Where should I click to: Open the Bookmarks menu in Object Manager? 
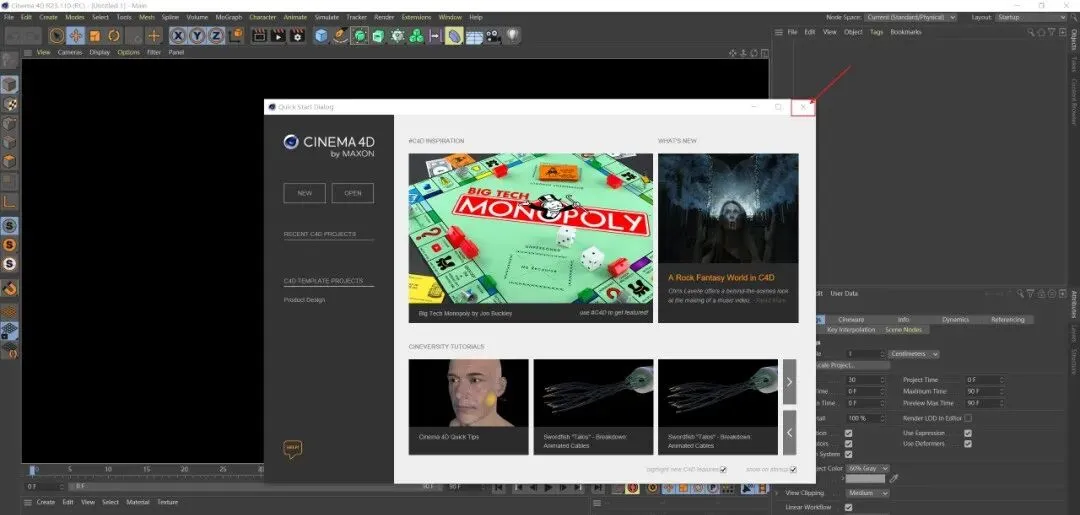(906, 32)
